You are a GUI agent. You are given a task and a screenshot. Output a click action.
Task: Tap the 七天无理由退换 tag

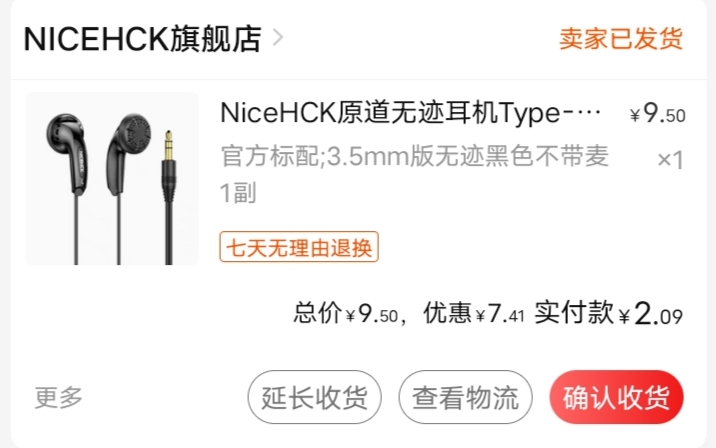[299, 247]
